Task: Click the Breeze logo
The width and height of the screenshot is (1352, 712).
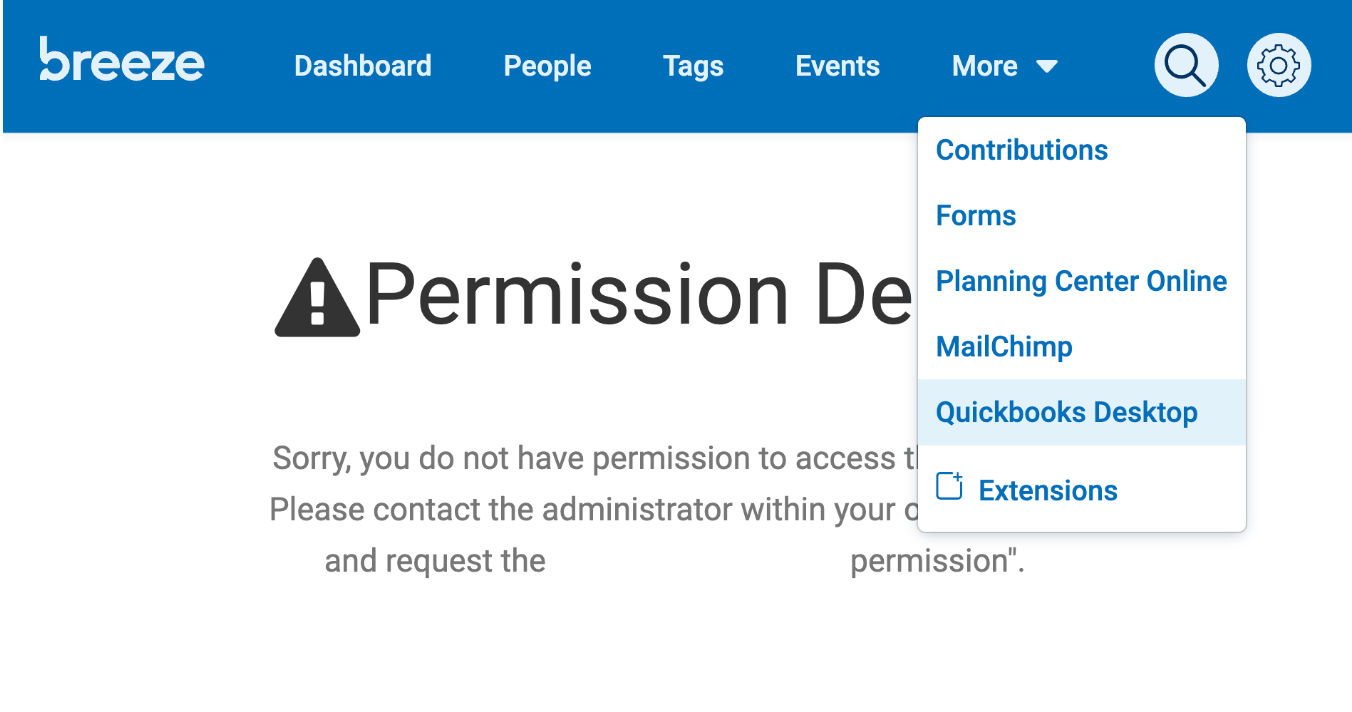Action: tap(122, 59)
